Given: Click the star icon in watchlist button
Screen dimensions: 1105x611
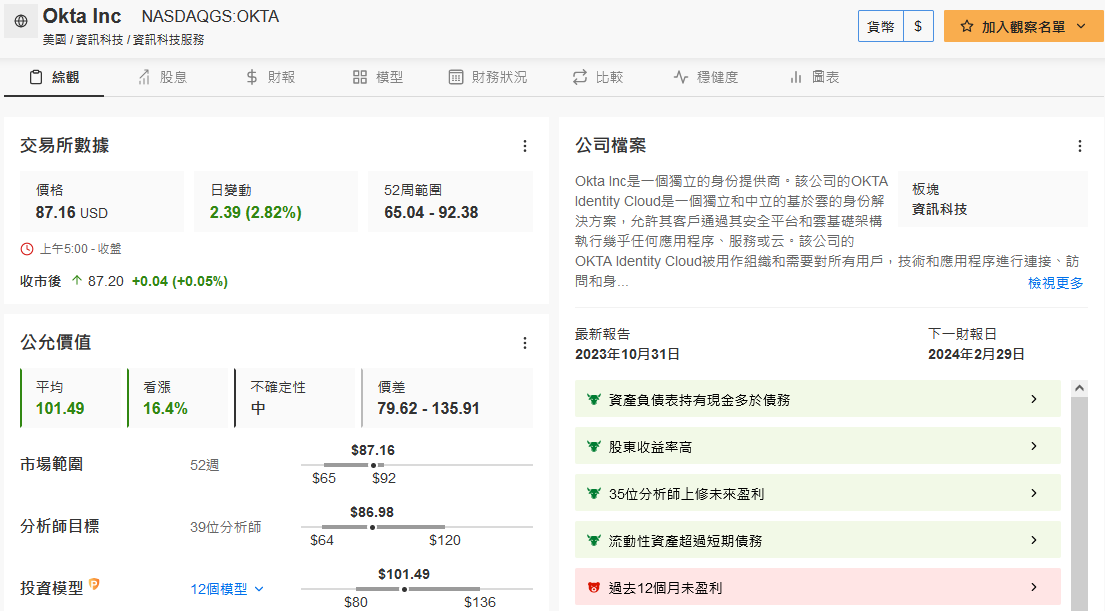Looking at the screenshot, I should point(967,27).
